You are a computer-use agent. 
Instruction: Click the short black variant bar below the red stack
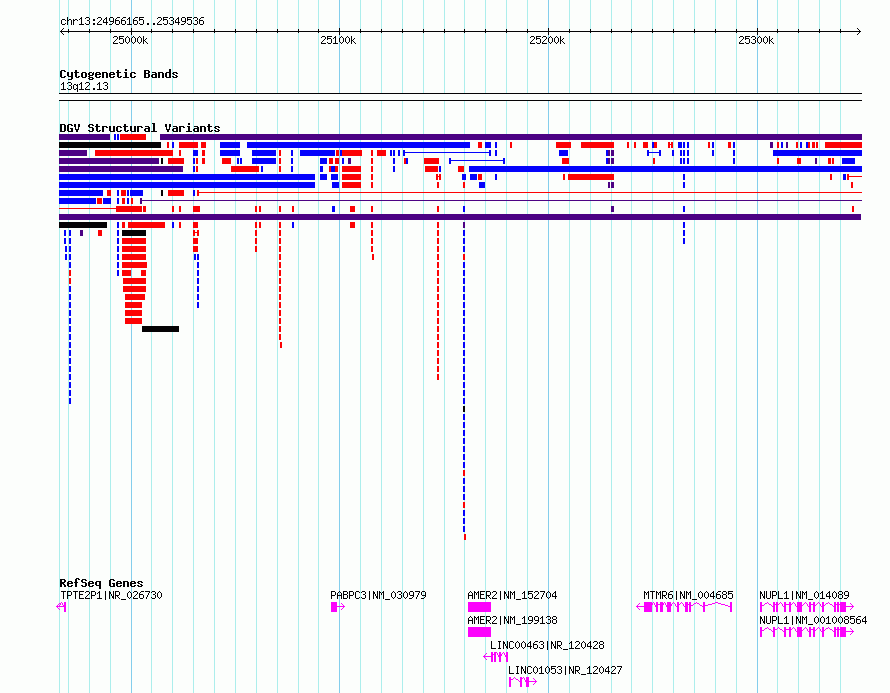coord(161,329)
